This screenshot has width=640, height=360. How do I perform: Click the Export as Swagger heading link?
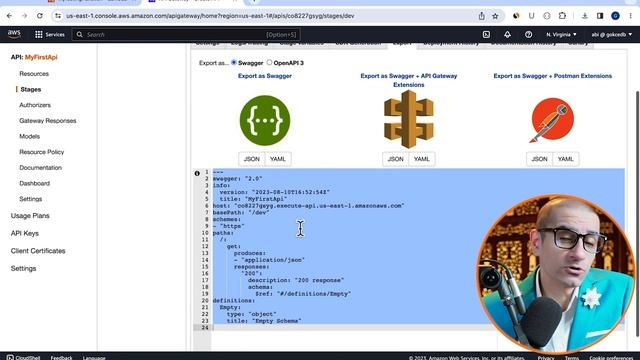click(265, 76)
